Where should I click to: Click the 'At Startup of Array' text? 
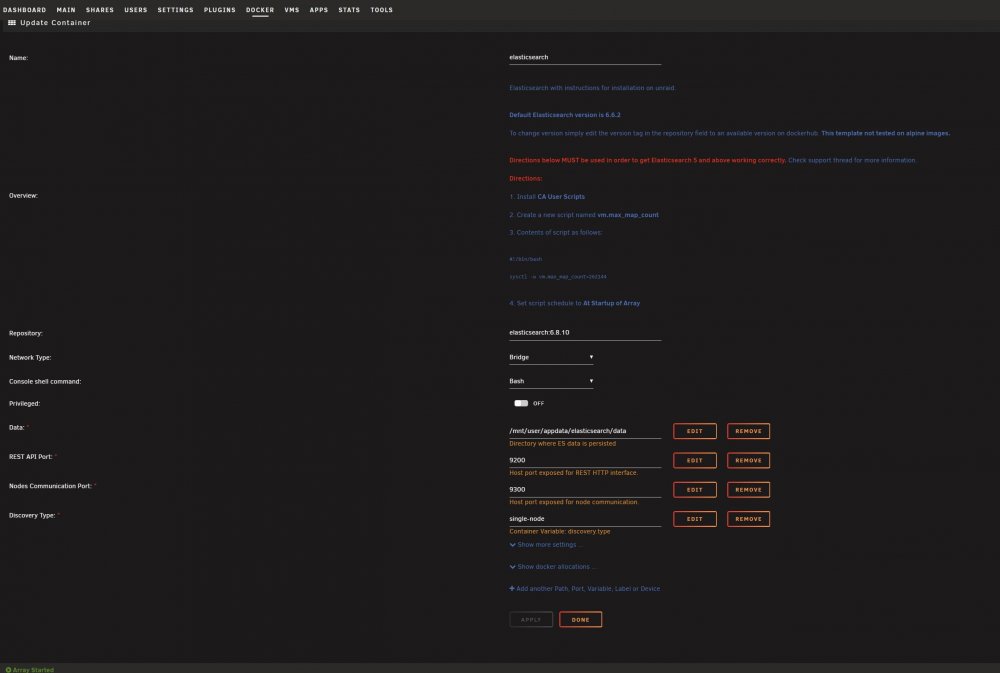click(612, 303)
